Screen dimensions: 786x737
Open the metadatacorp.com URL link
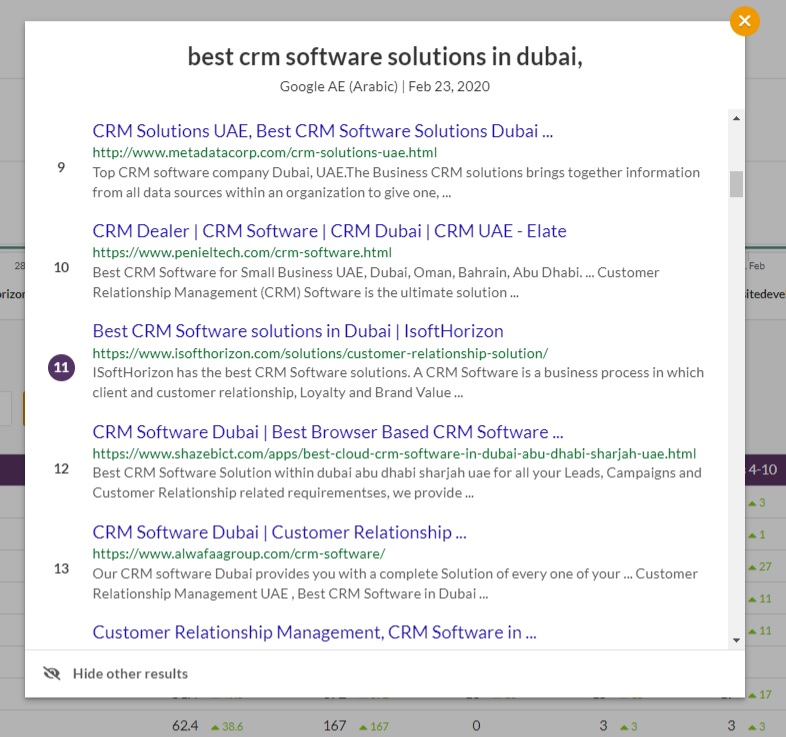(x=264, y=152)
